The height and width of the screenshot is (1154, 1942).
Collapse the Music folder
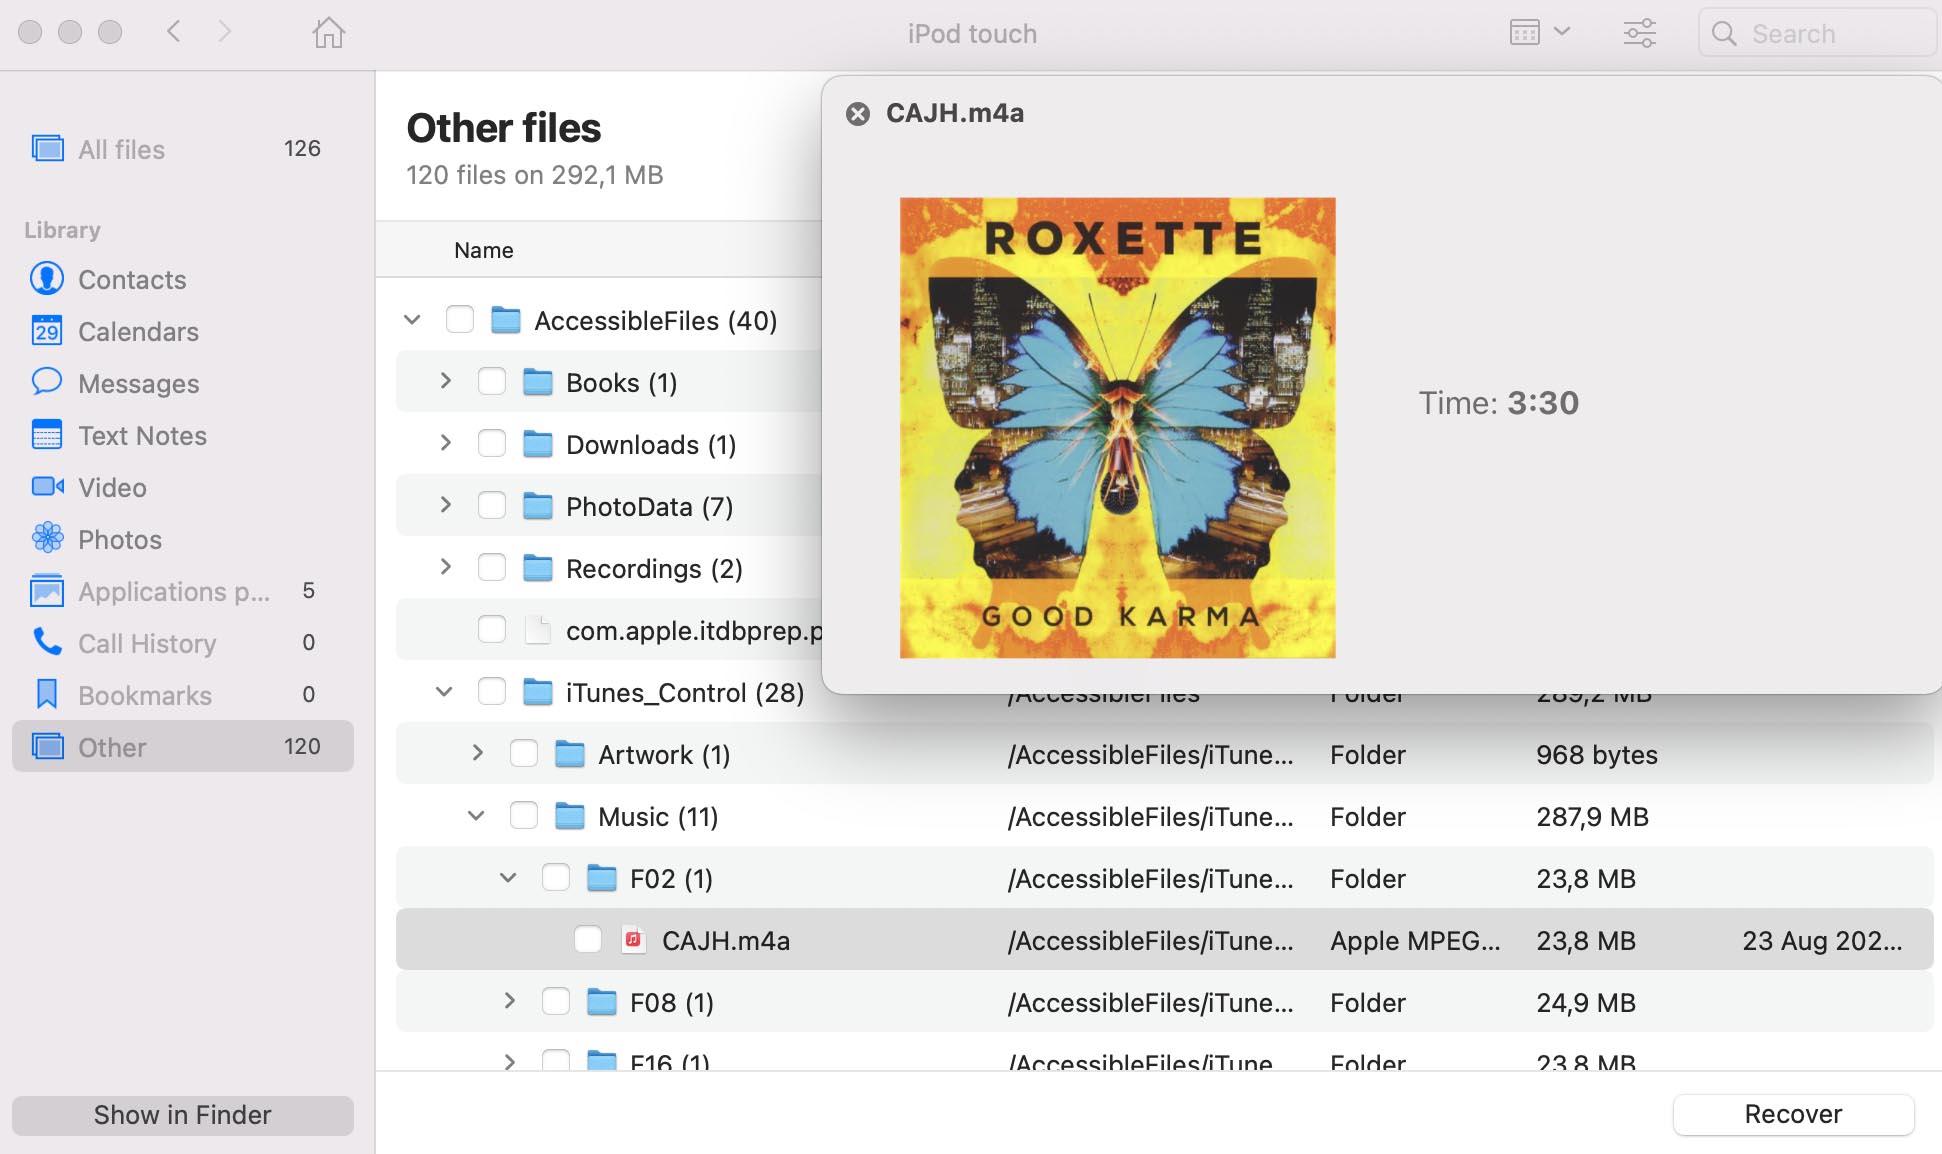(x=476, y=816)
